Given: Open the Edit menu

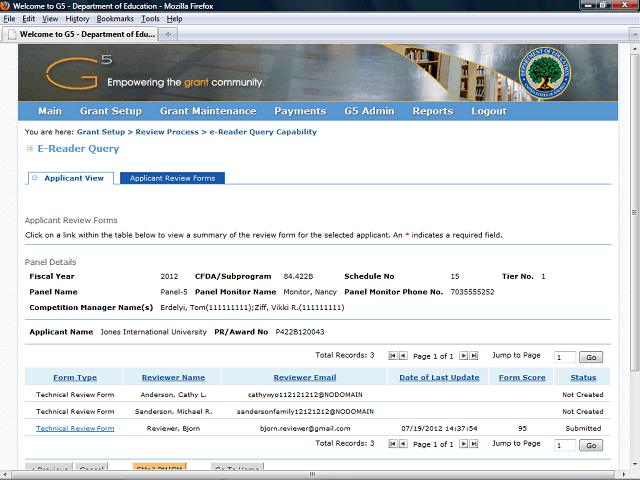Looking at the screenshot, I should point(28,19).
